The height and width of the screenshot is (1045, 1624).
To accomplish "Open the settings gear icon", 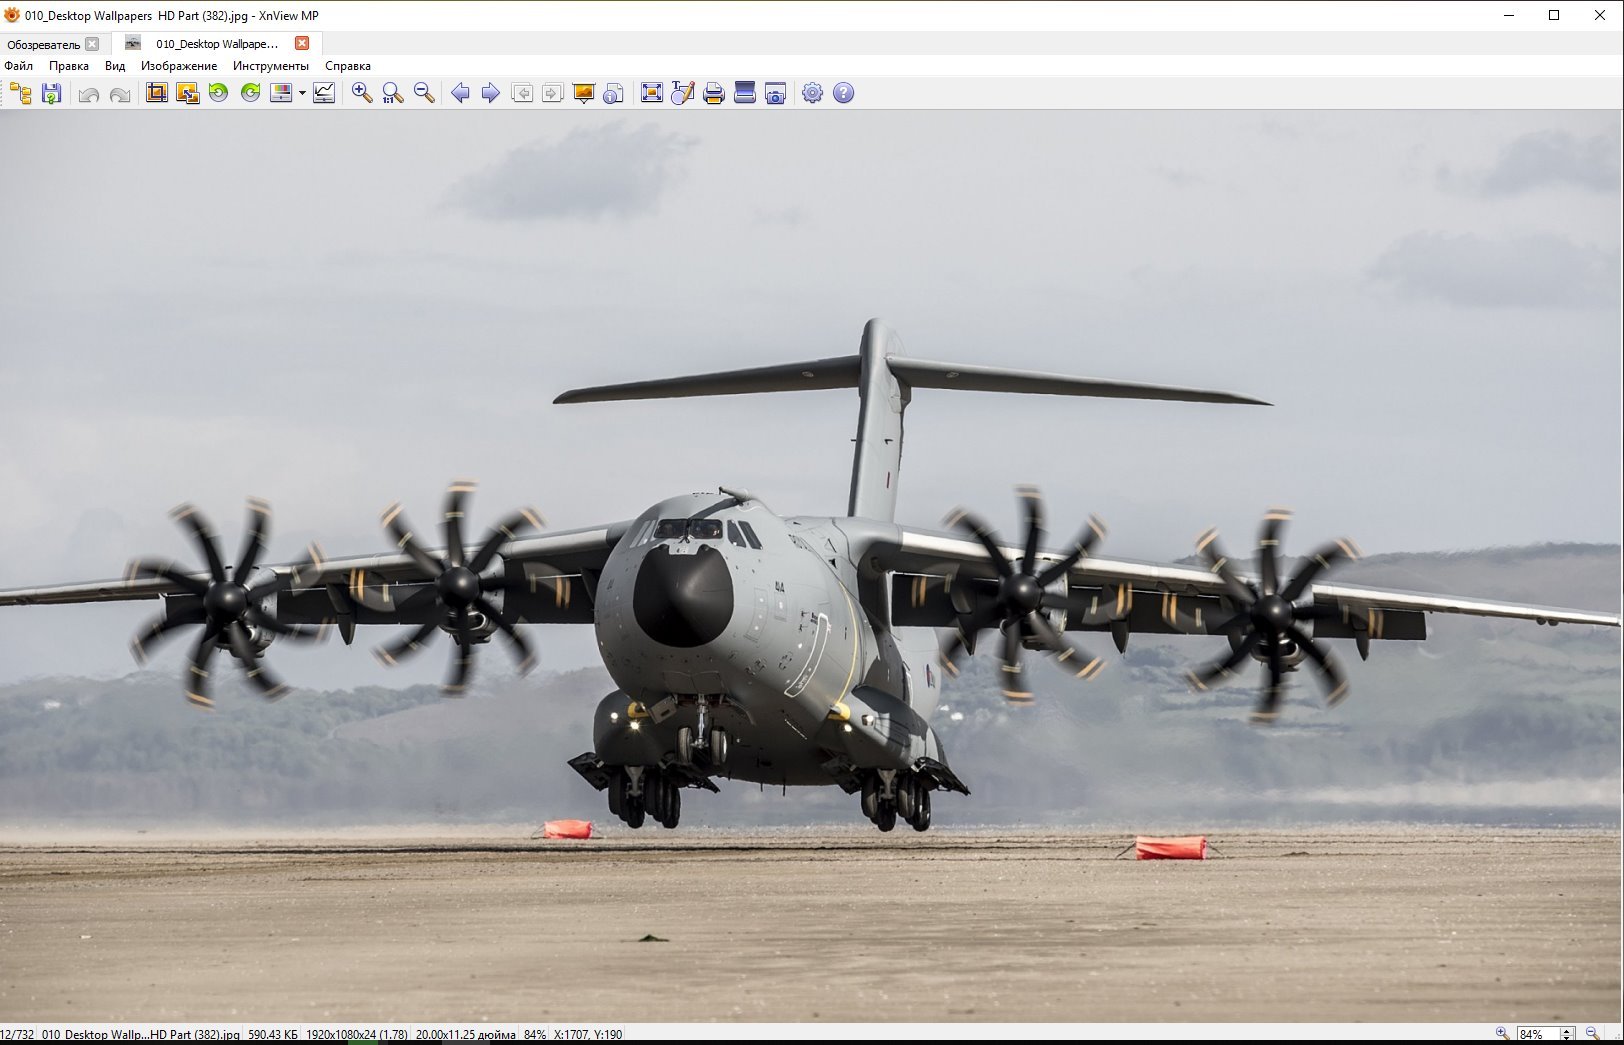I will (x=813, y=93).
